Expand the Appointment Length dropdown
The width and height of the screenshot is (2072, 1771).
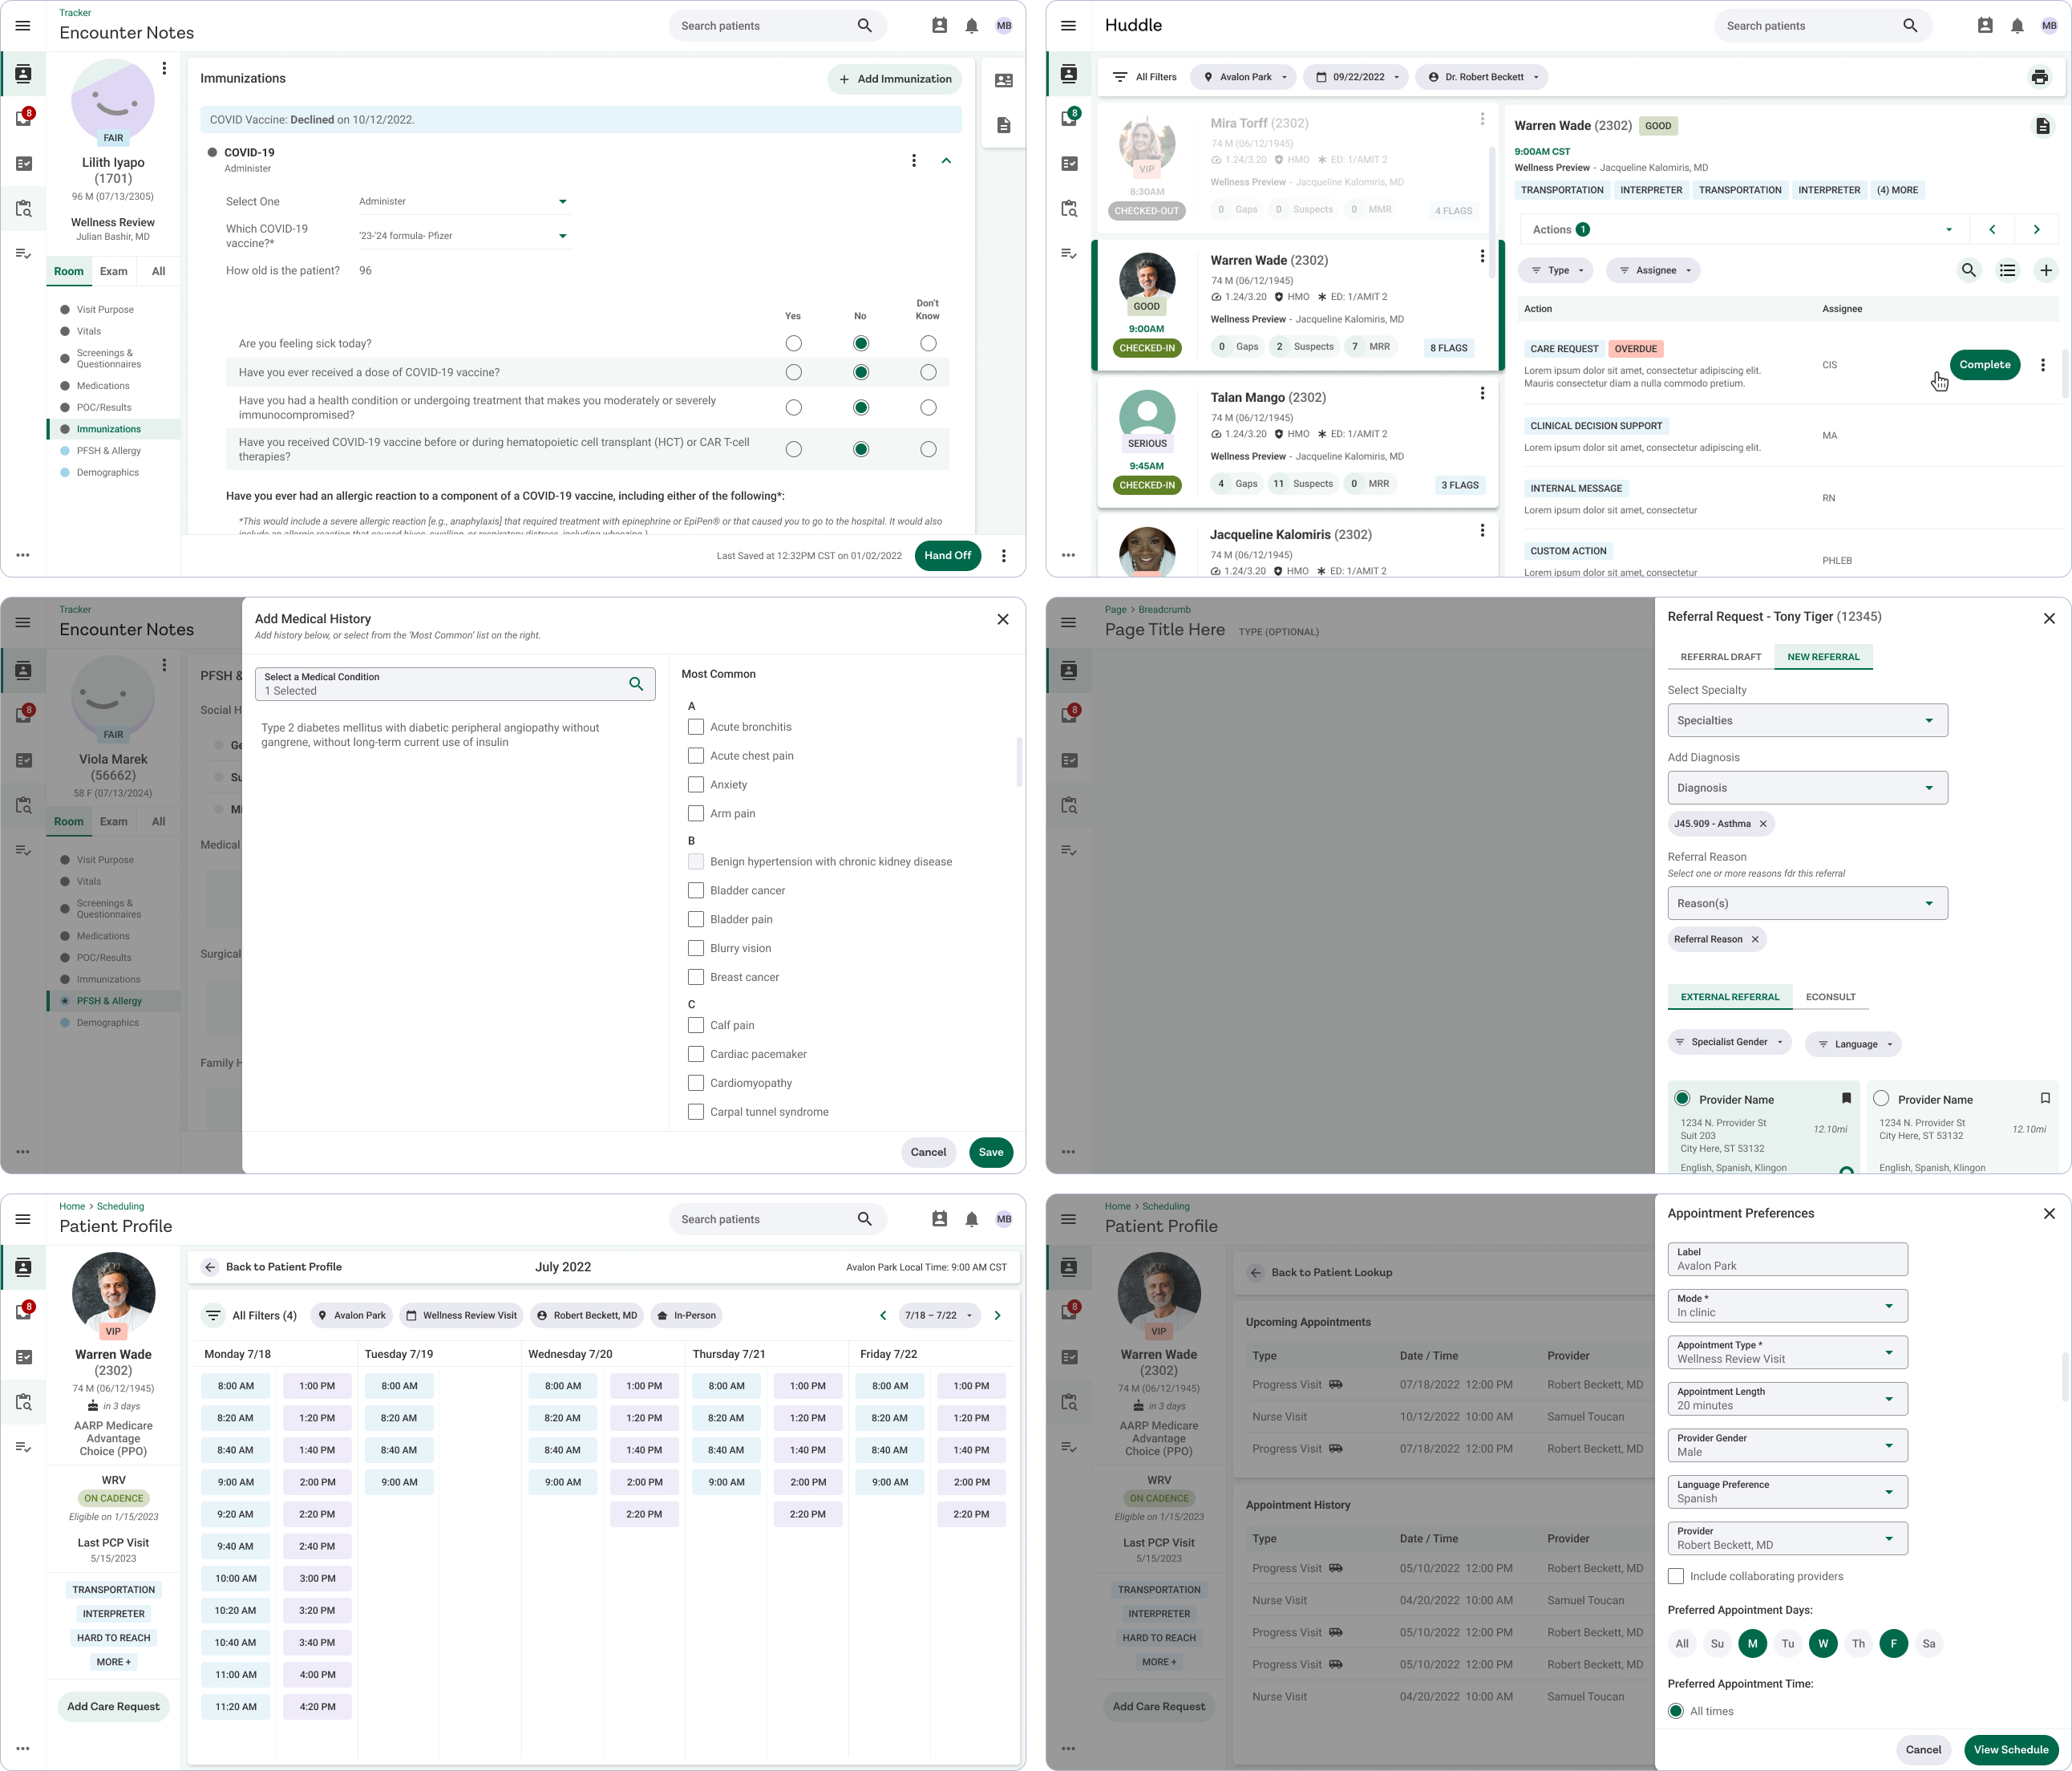1786,1398
